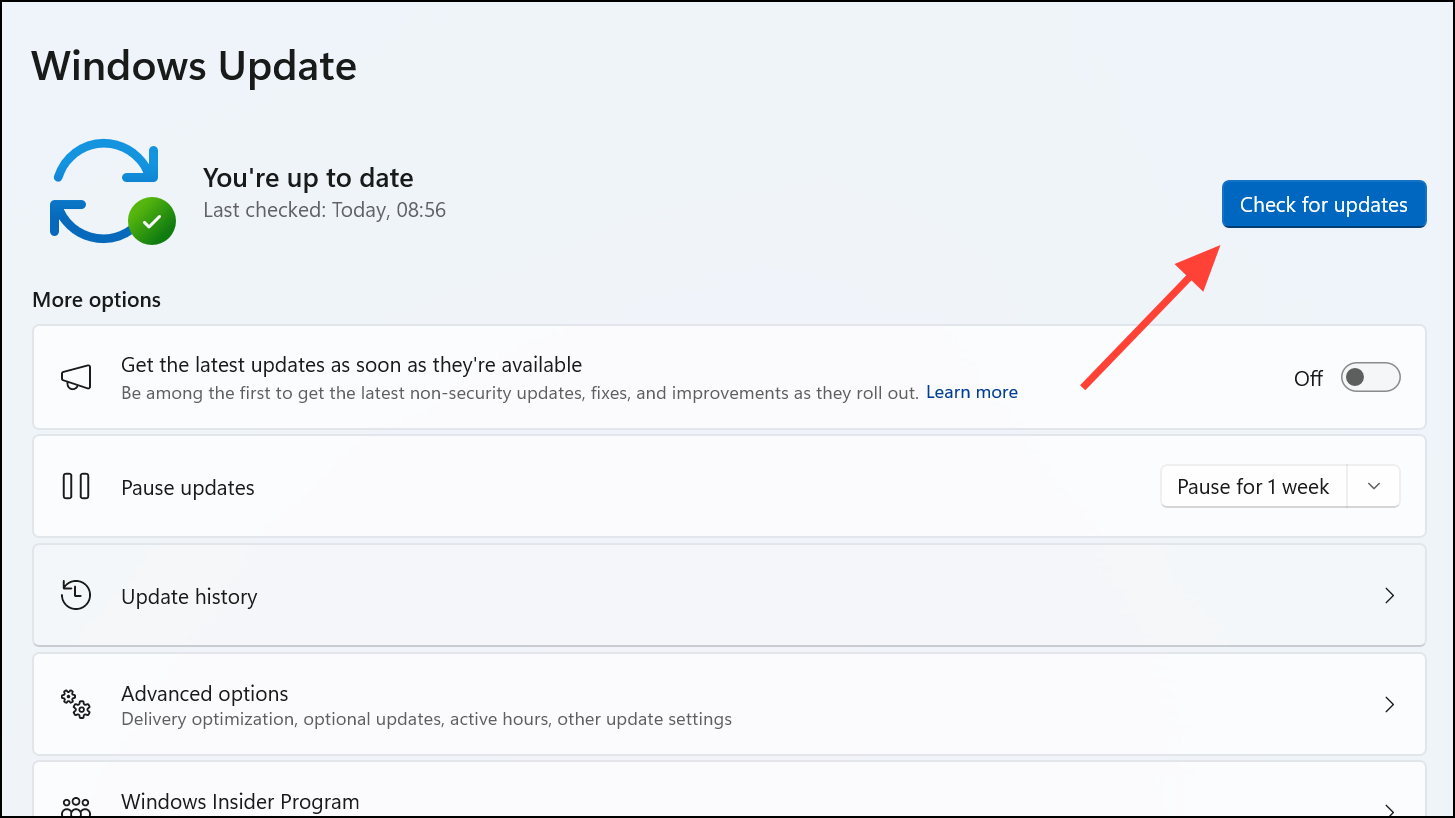Open the Learn more link
The image size is (1455, 818).
coord(972,392)
